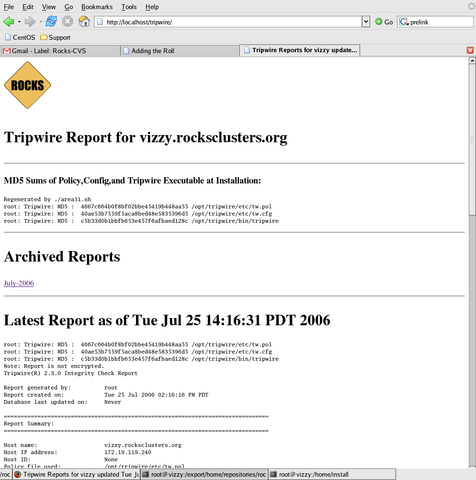This screenshot has height=480, width=476.
Task: Click the ROCKS diamond logo
Action: pos(27,85)
